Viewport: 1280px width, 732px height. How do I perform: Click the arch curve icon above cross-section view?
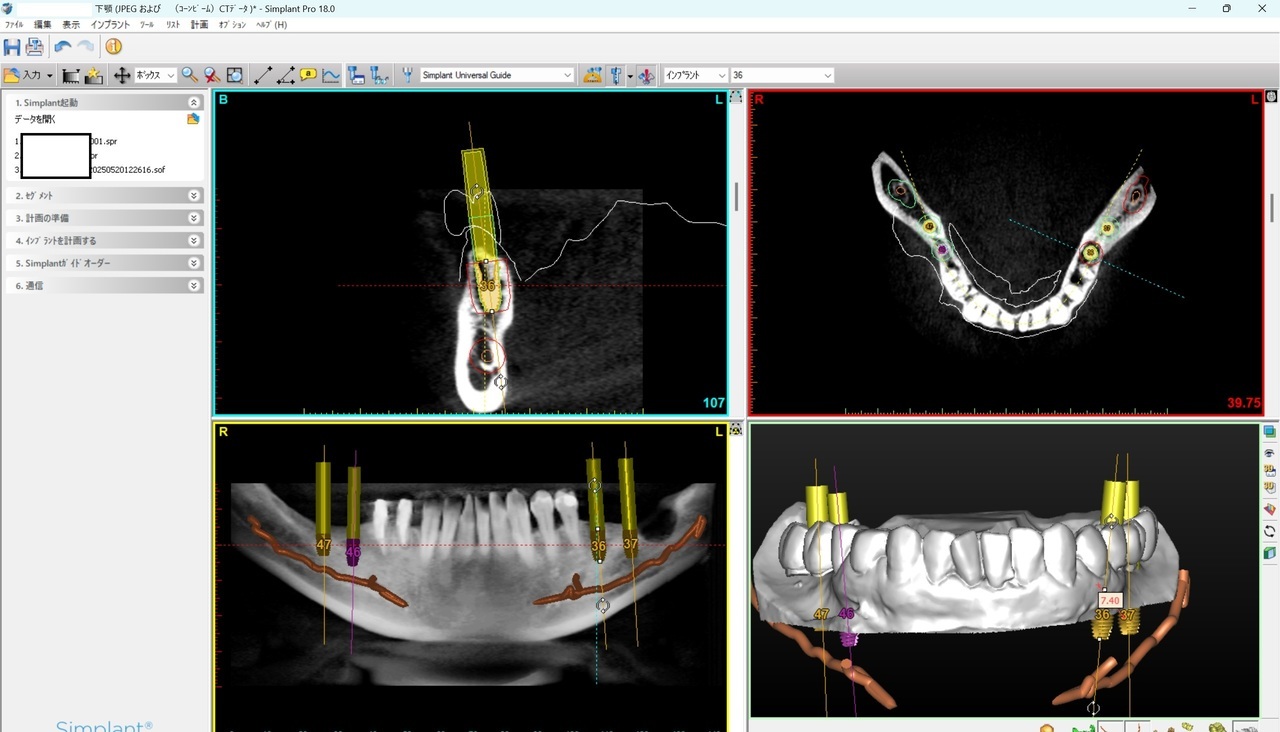(736, 97)
